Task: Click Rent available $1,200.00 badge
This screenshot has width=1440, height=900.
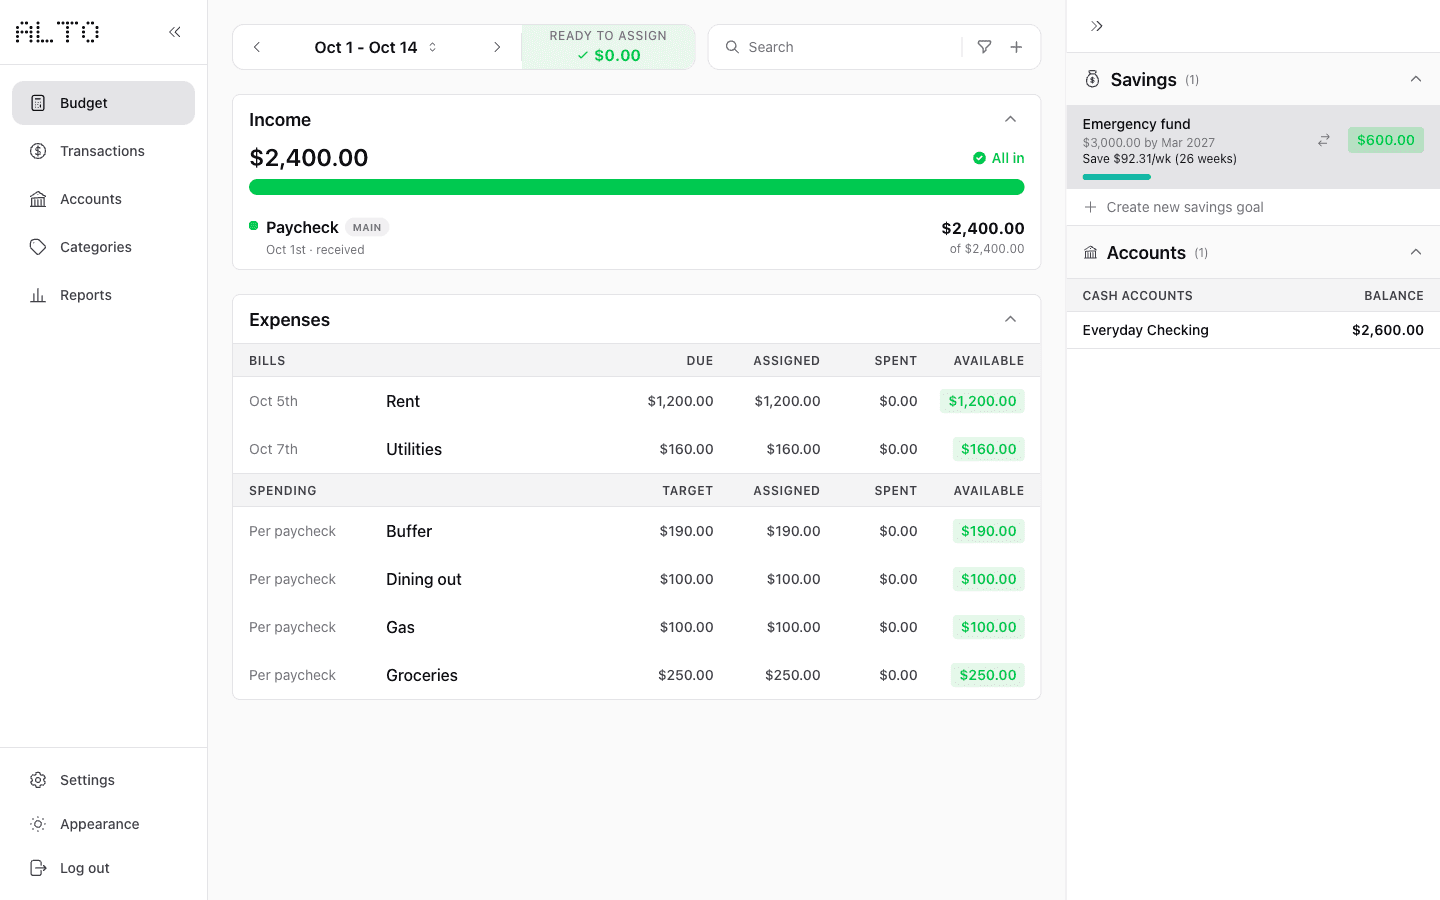Action: pos(982,401)
